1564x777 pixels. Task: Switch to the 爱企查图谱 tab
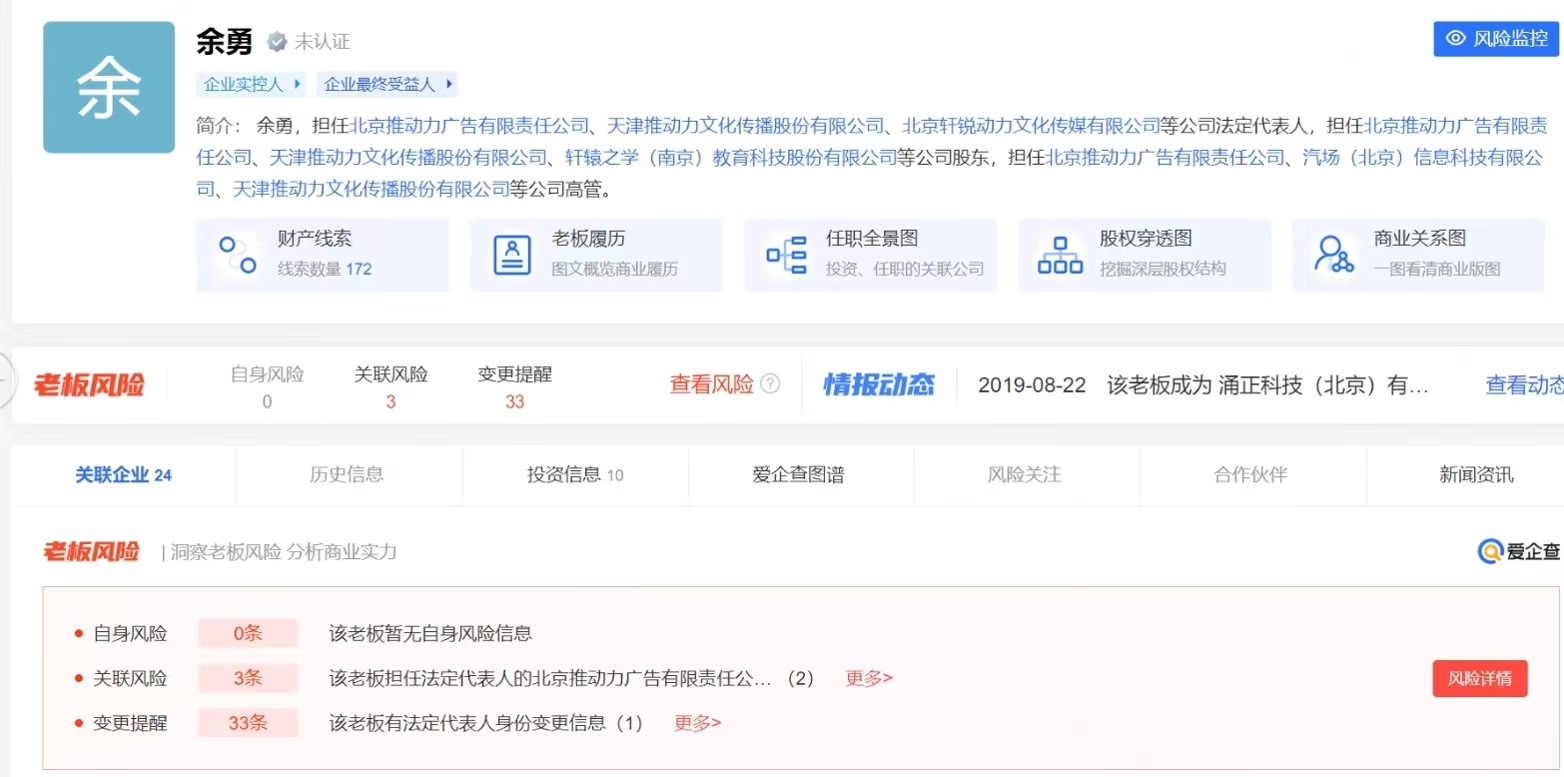[x=798, y=475]
